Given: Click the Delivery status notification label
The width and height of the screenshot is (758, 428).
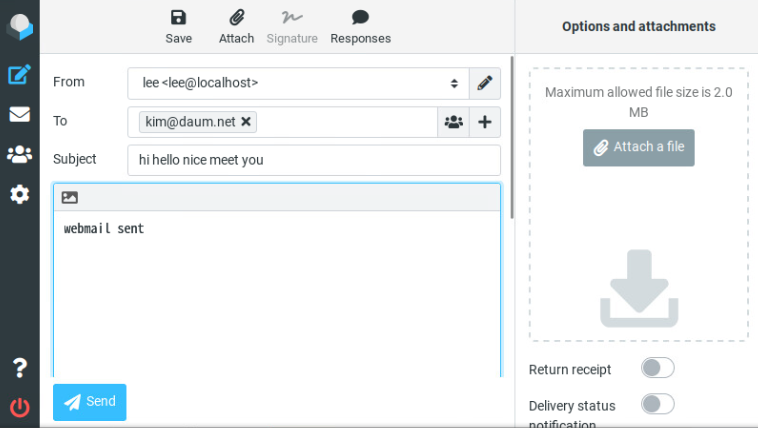Looking at the screenshot, I should click(572, 415).
